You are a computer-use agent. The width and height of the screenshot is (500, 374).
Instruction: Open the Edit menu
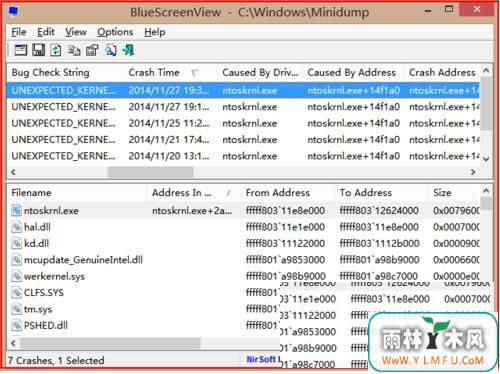pyautogui.click(x=46, y=32)
